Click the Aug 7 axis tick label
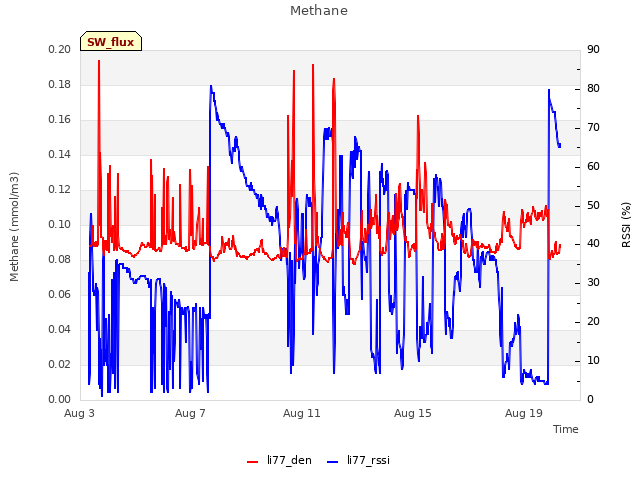The height and width of the screenshot is (480, 640). click(190, 413)
